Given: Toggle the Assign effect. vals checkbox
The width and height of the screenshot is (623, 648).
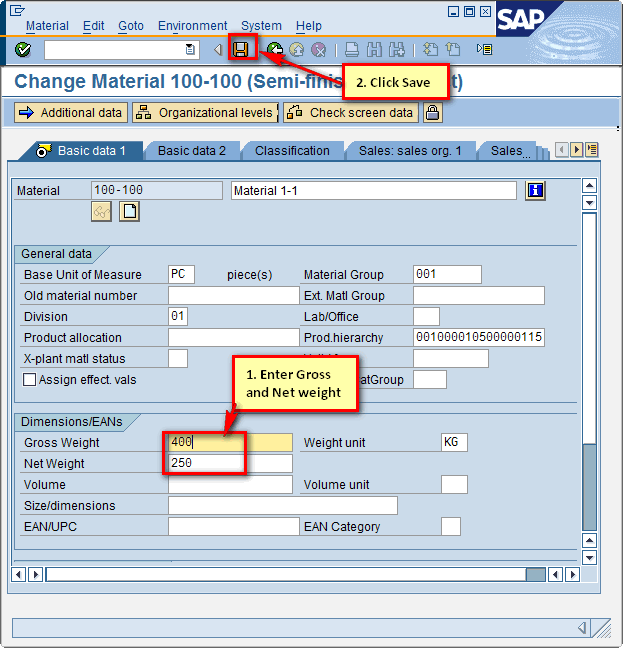Looking at the screenshot, I should [x=29, y=380].
